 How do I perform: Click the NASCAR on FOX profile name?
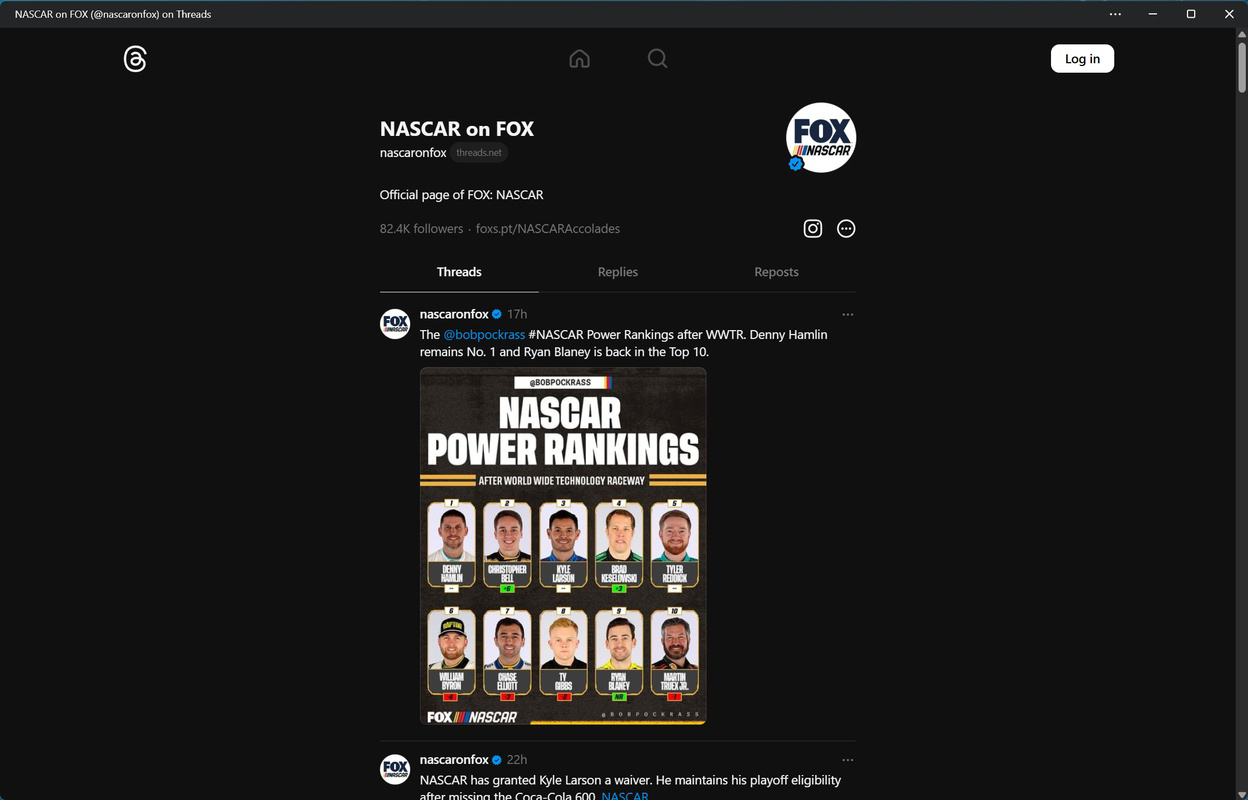[457, 129]
